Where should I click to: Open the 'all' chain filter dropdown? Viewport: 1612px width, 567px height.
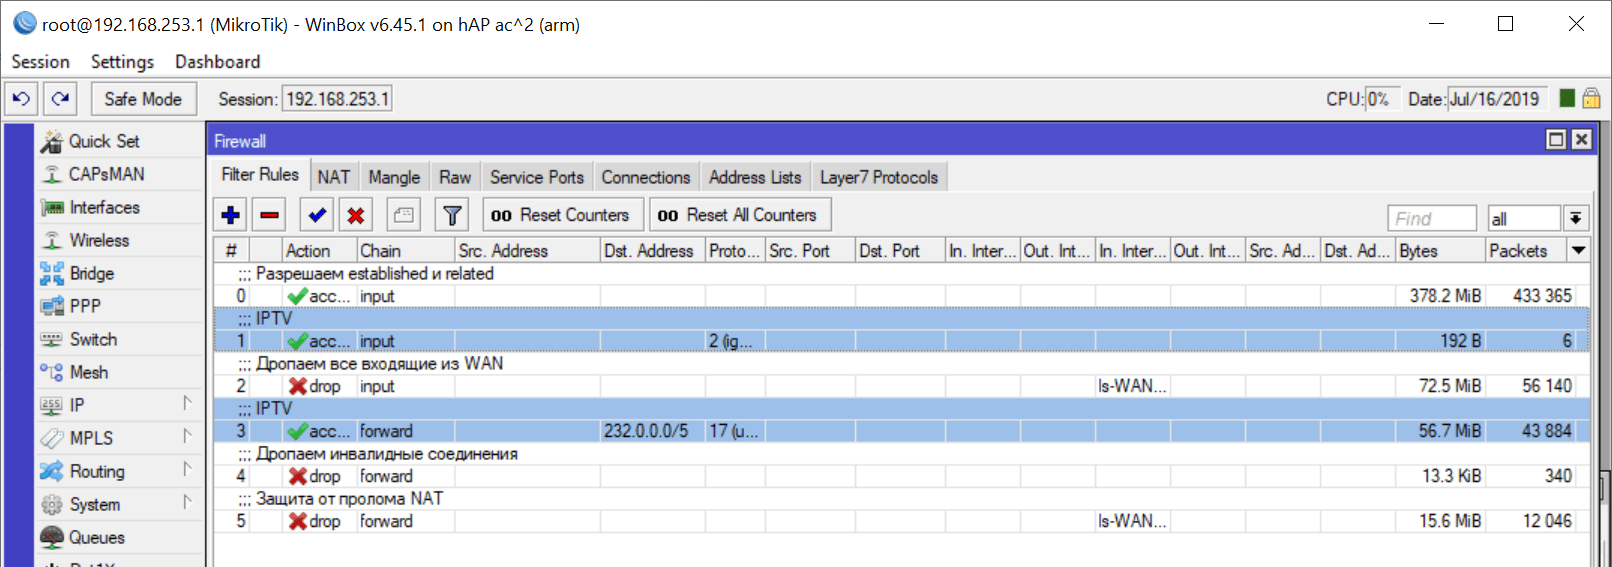[x=1576, y=218]
